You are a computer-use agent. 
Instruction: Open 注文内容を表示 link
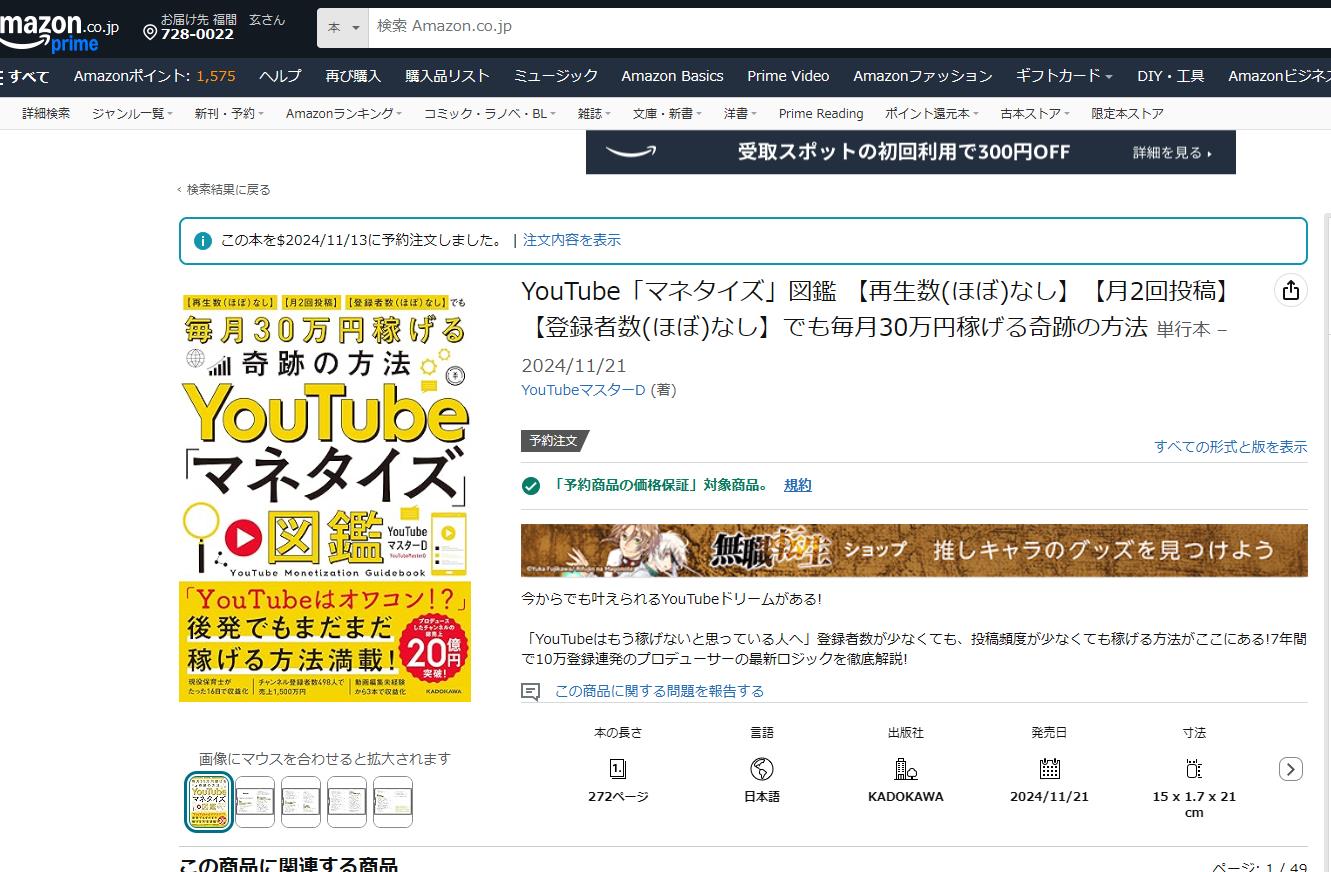(x=572, y=240)
